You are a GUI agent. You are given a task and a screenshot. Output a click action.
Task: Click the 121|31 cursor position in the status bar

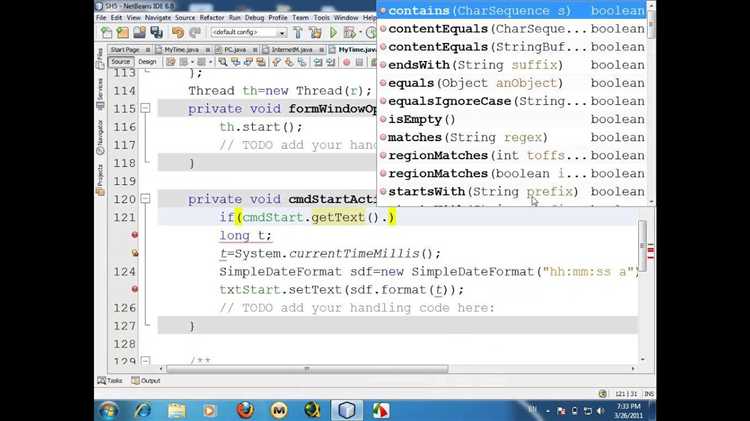(626, 394)
